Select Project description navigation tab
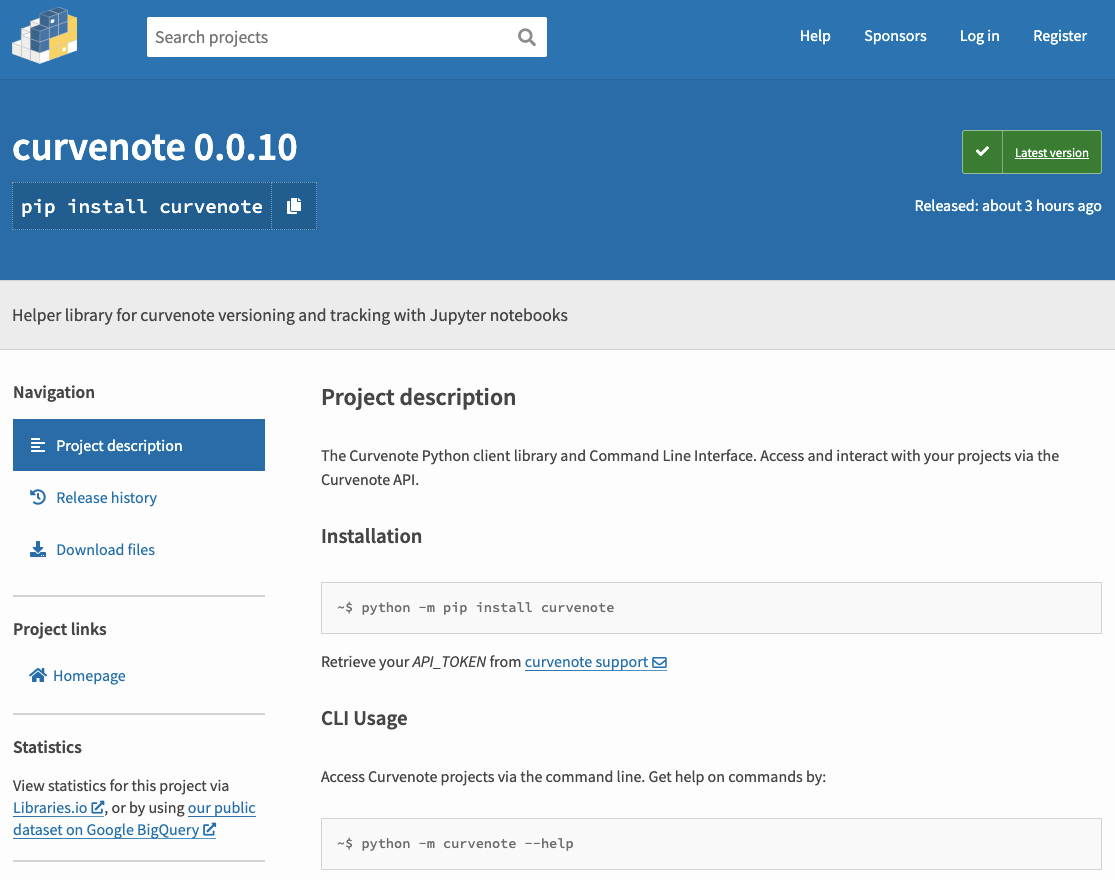The height and width of the screenshot is (880, 1115). pos(139,445)
